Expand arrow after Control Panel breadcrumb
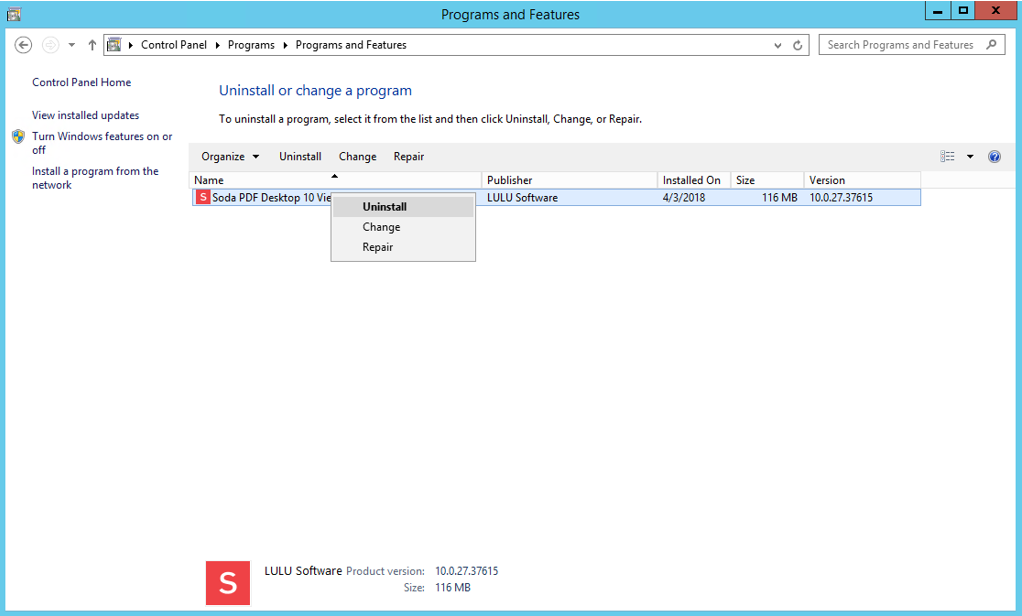Screen dimensions: 1022x616 point(218,45)
